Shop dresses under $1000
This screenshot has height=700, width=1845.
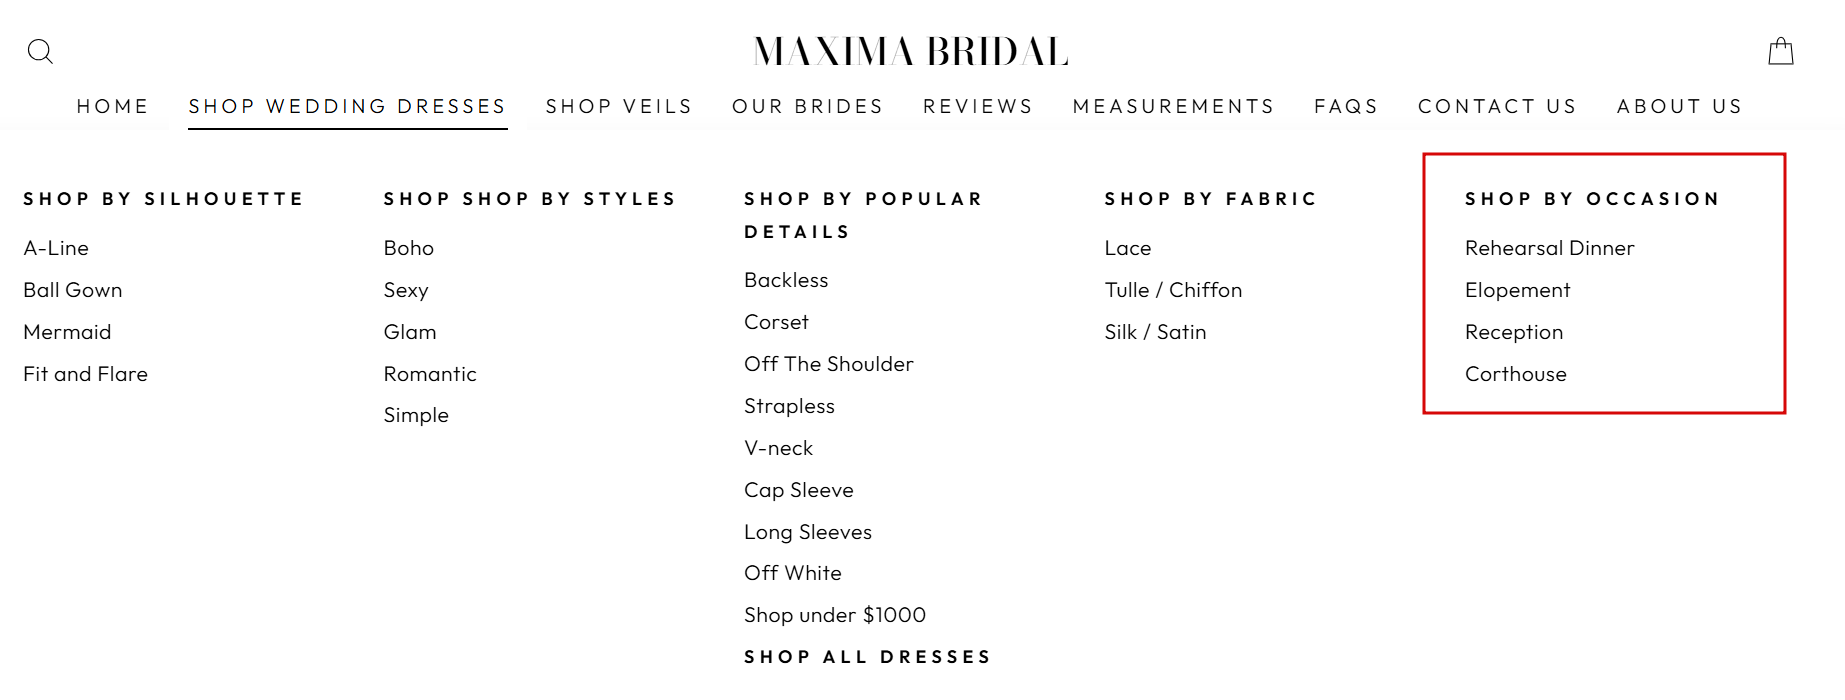(834, 615)
